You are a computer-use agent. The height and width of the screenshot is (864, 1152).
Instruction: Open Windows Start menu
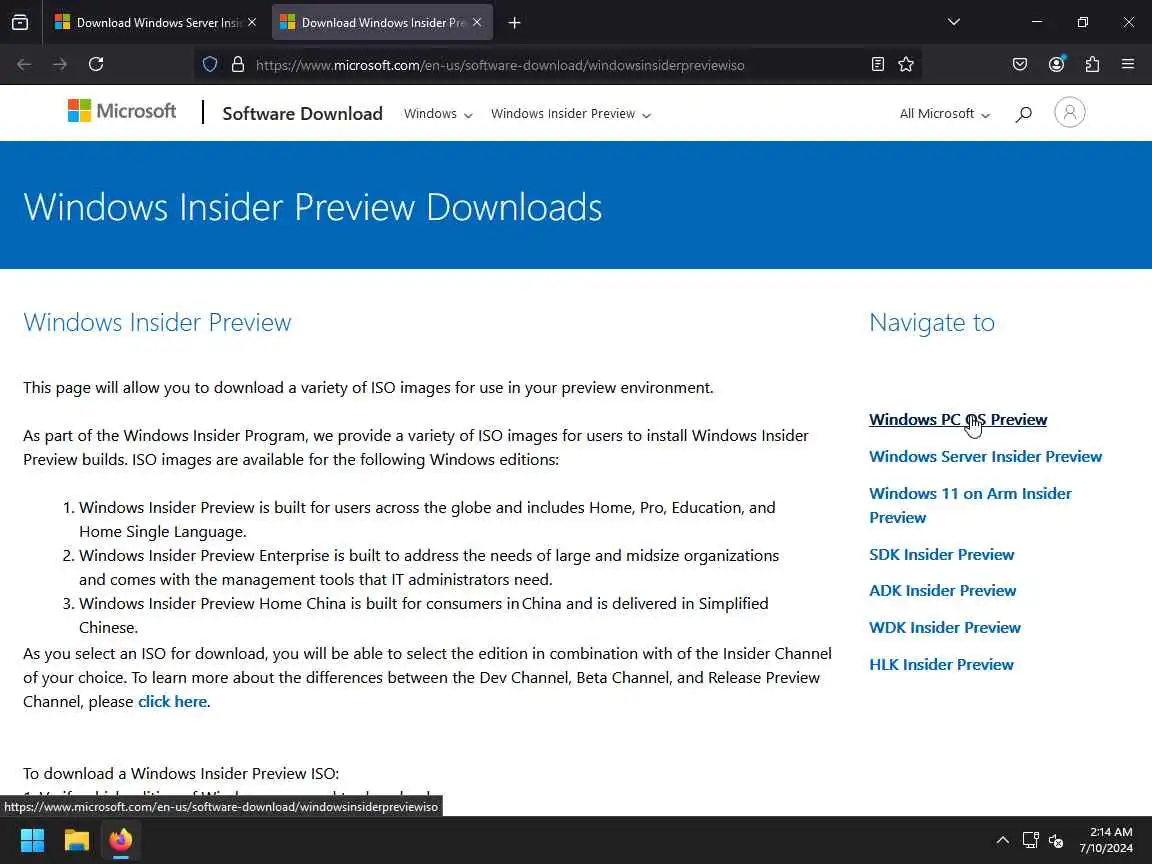[x=32, y=840]
